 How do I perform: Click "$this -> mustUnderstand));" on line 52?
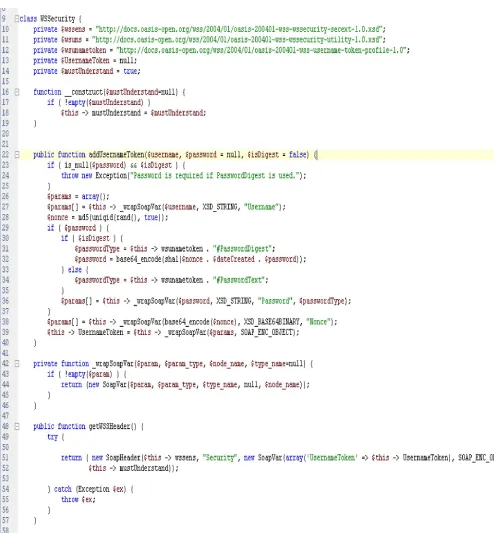133,468
